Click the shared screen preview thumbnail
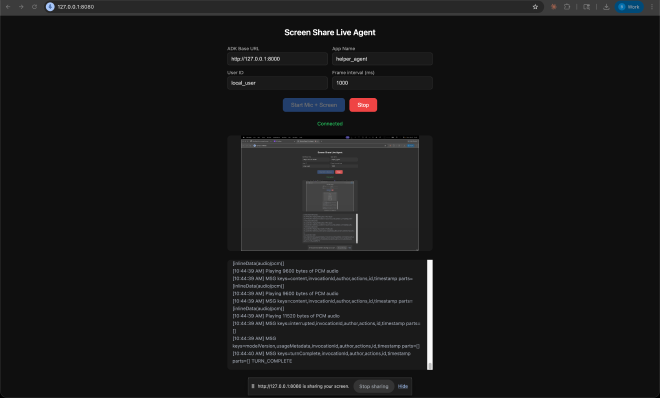The image size is (660, 398). [330, 193]
